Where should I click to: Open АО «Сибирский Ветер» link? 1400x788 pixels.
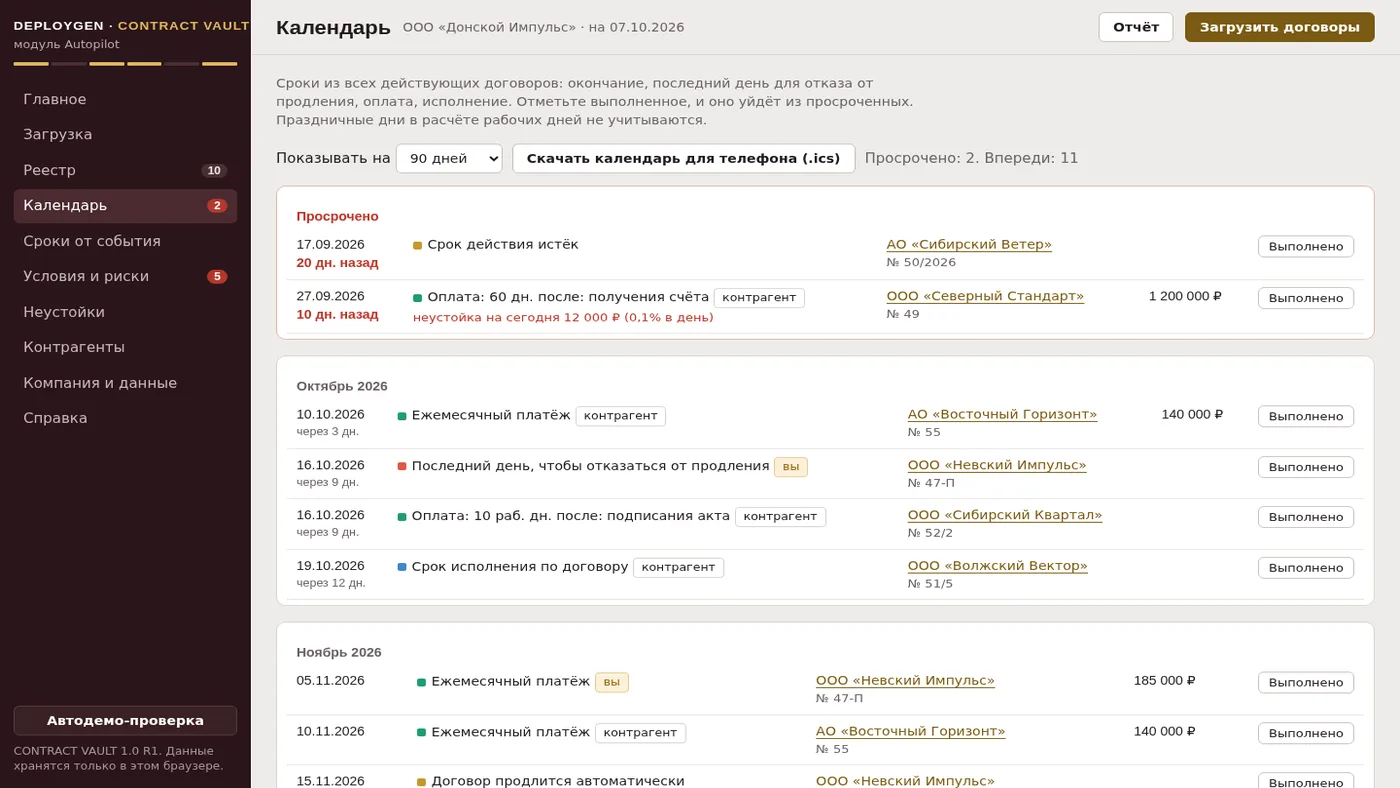(x=969, y=244)
